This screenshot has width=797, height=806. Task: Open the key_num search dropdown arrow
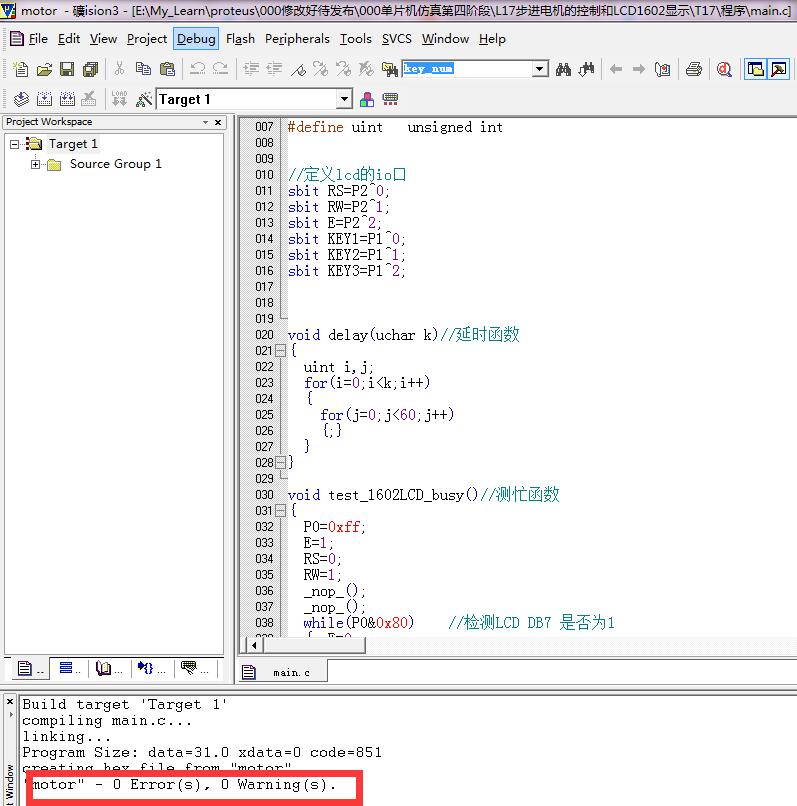pyautogui.click(x=540, y=69)
